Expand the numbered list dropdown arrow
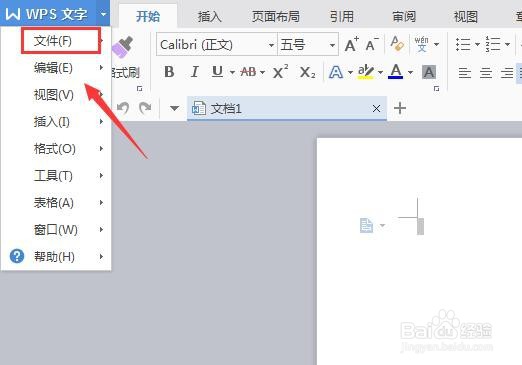Image resolution: width=522 pixels, height=365 pixels. [507, 44]
